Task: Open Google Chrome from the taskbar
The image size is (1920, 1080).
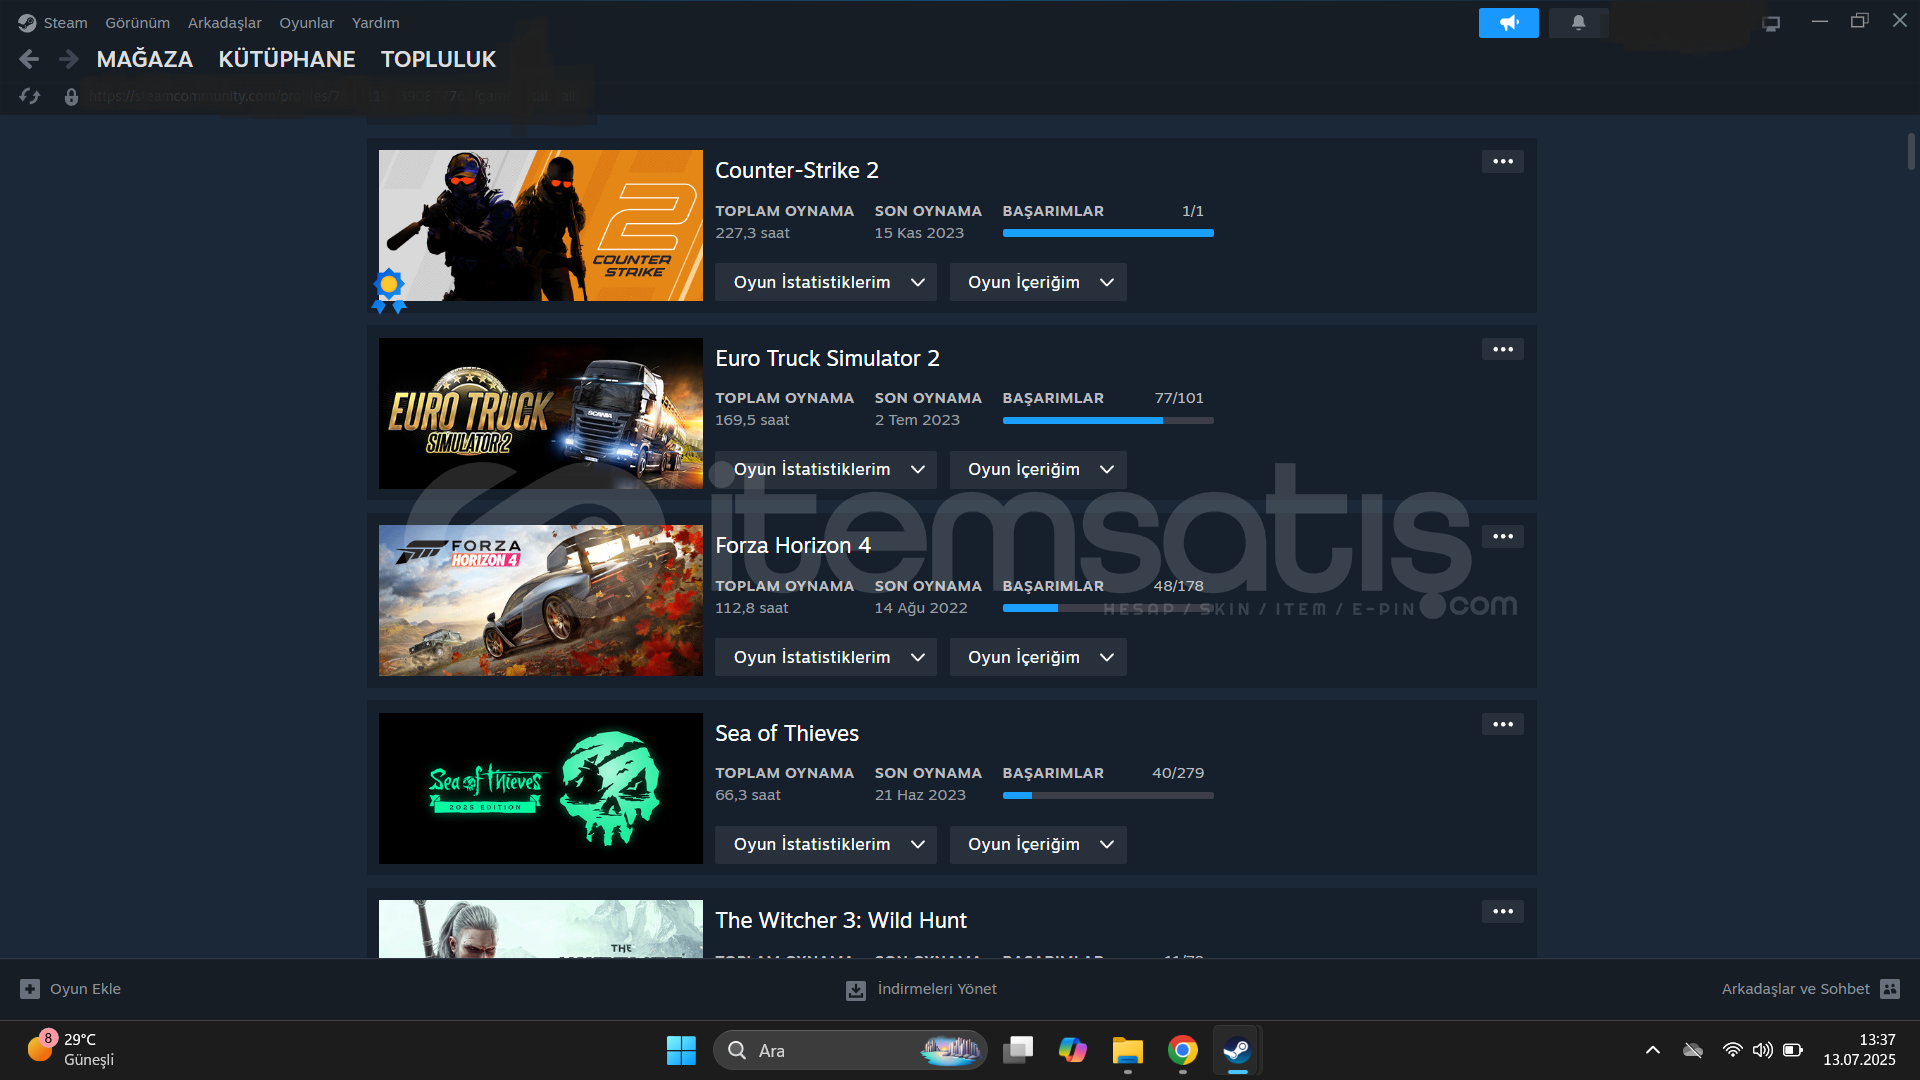Action: (1183, 1050)
